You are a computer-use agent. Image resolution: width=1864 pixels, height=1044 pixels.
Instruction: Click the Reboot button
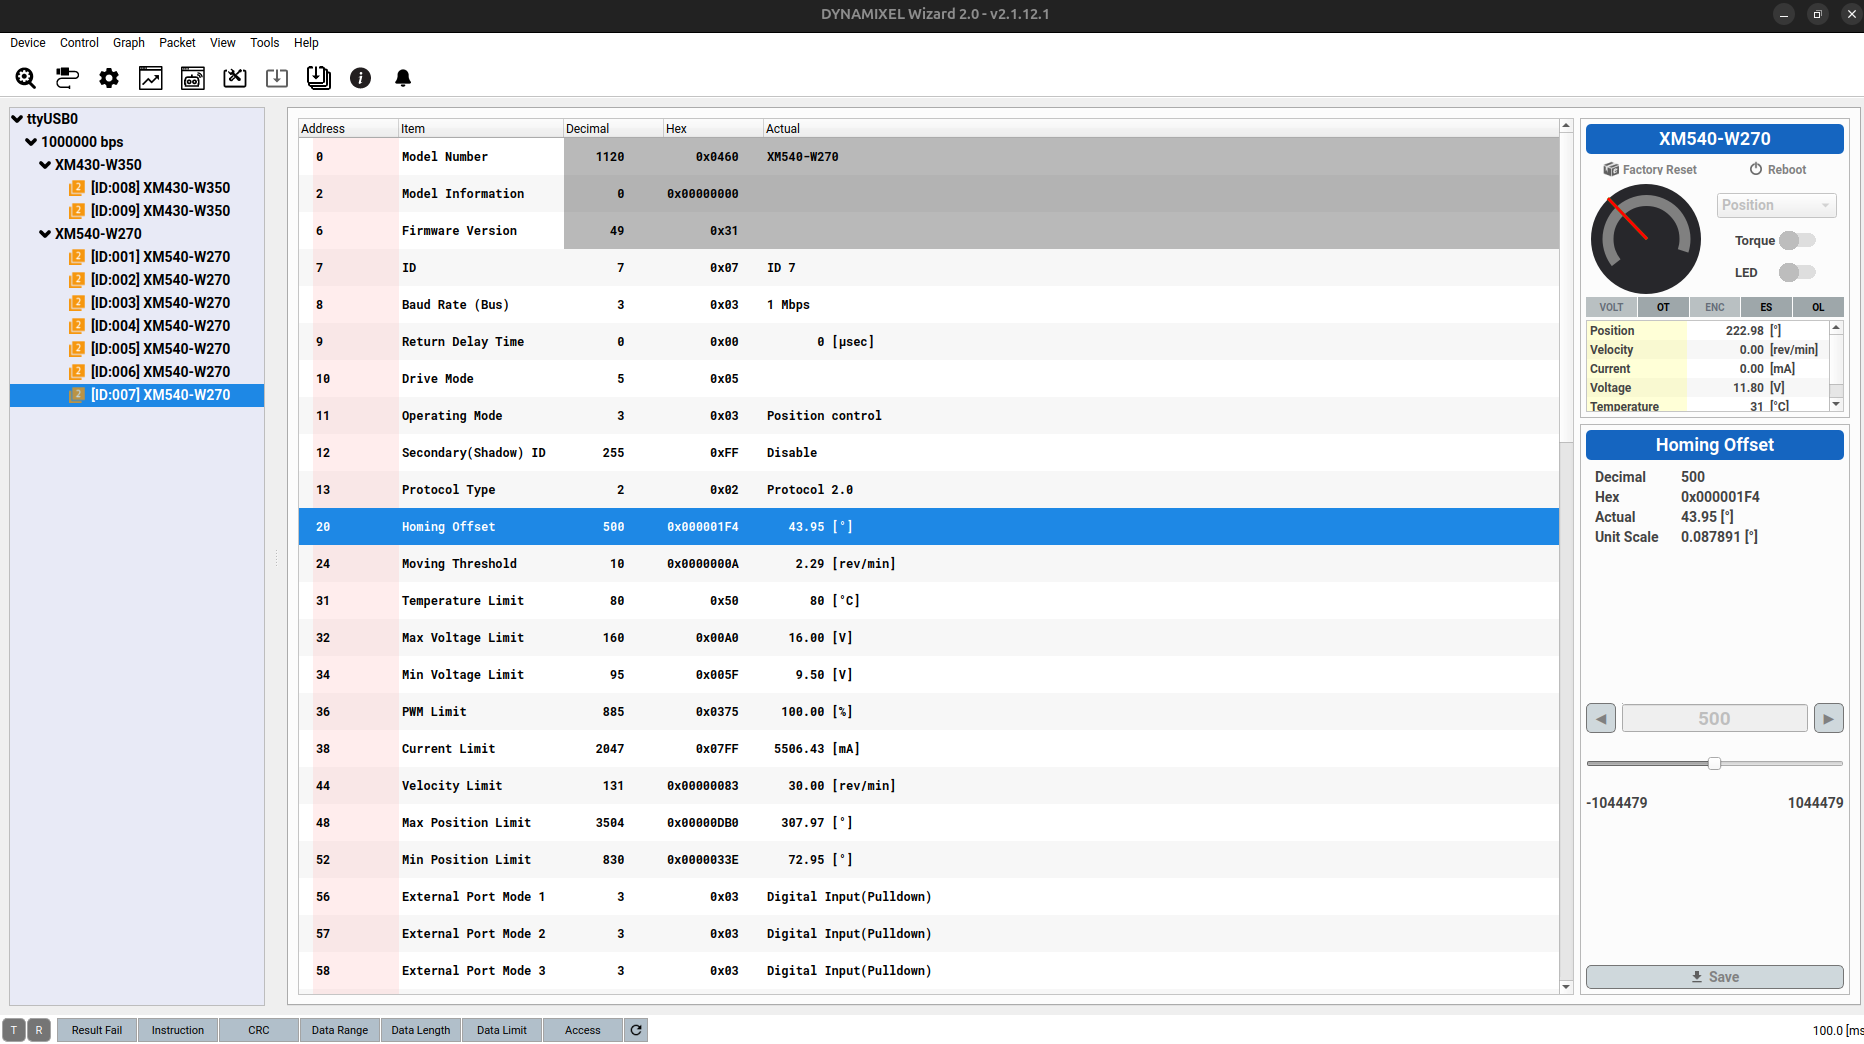(1778, 170)
